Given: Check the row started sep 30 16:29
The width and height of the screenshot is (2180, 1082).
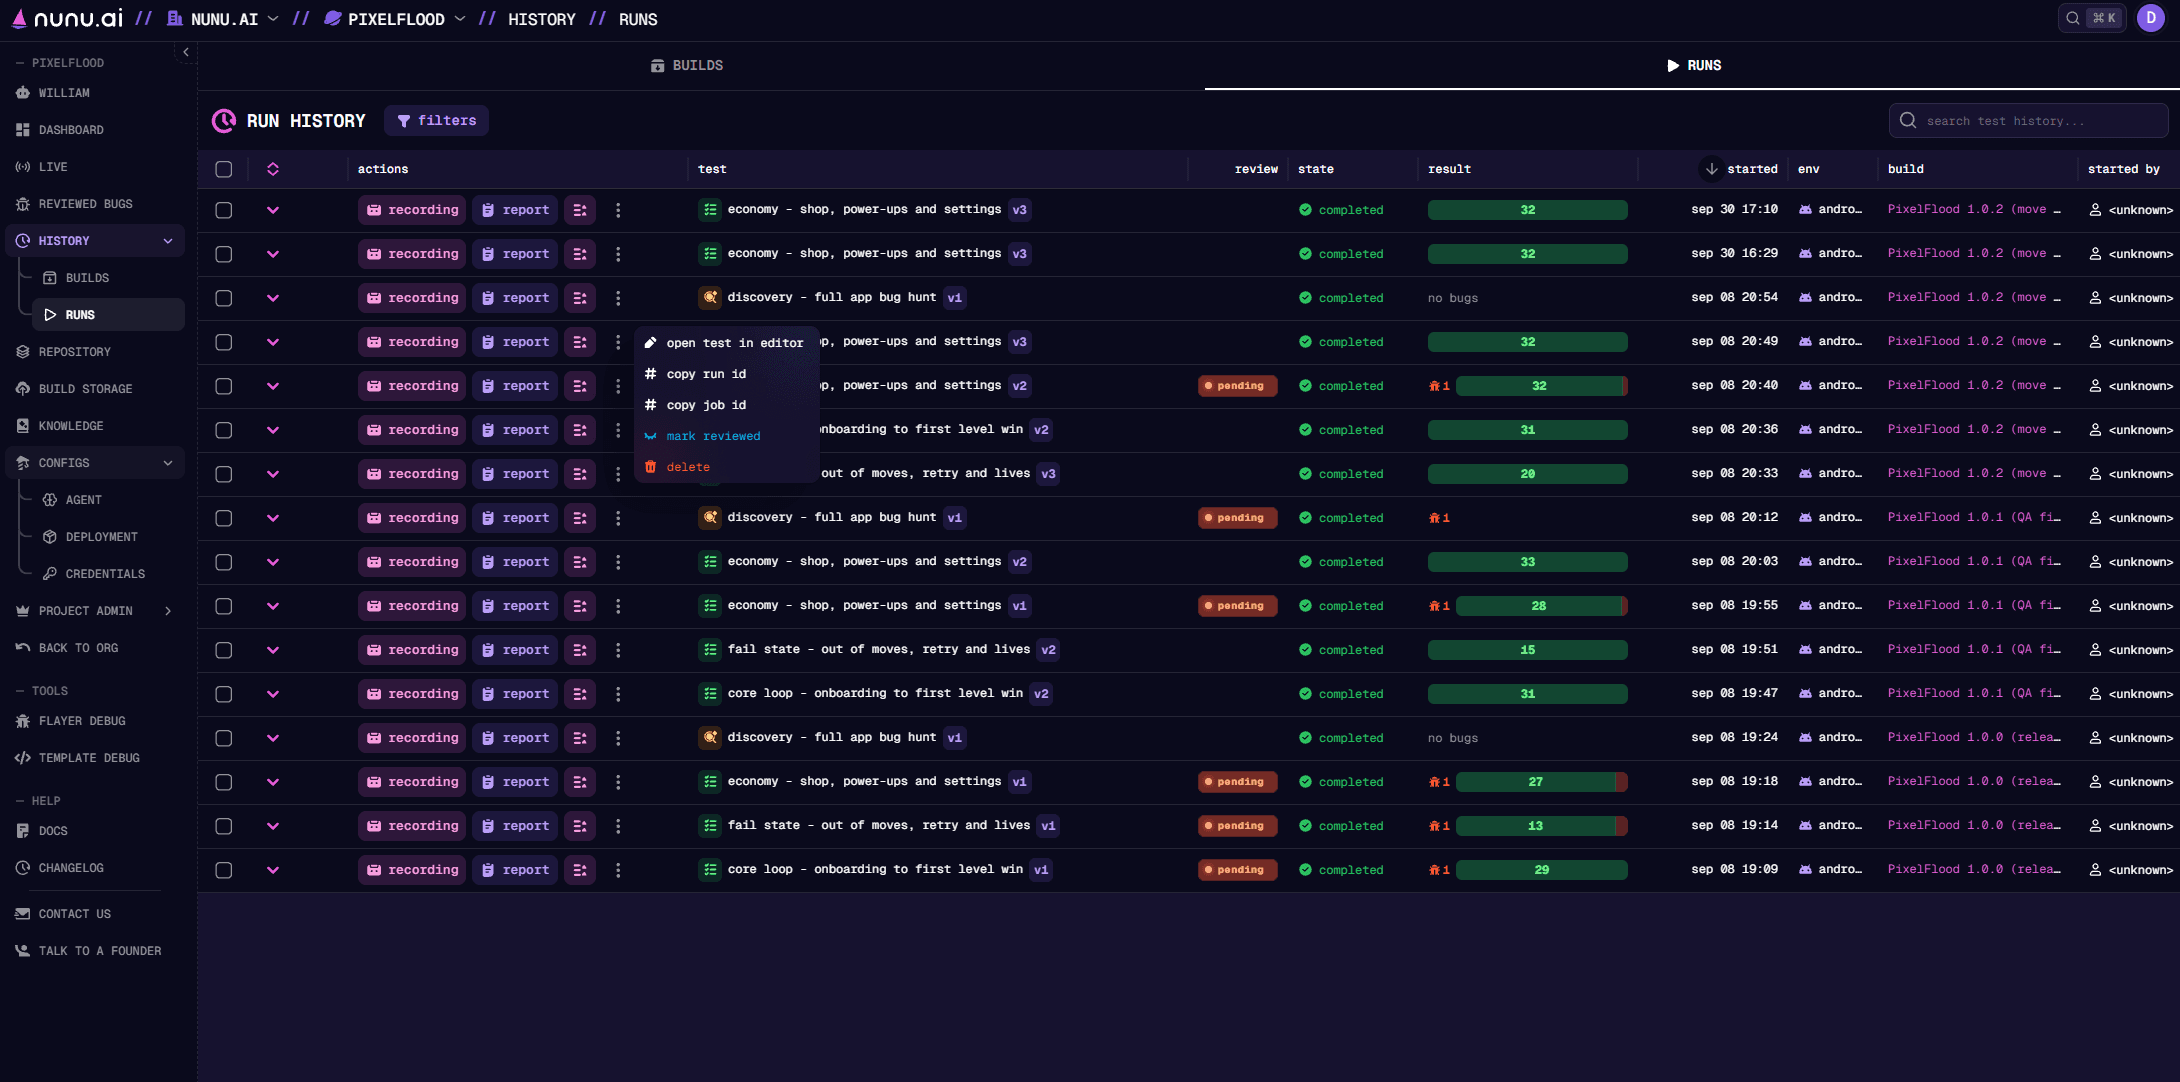Looking at the screenshot, I should tap(224, 254).
